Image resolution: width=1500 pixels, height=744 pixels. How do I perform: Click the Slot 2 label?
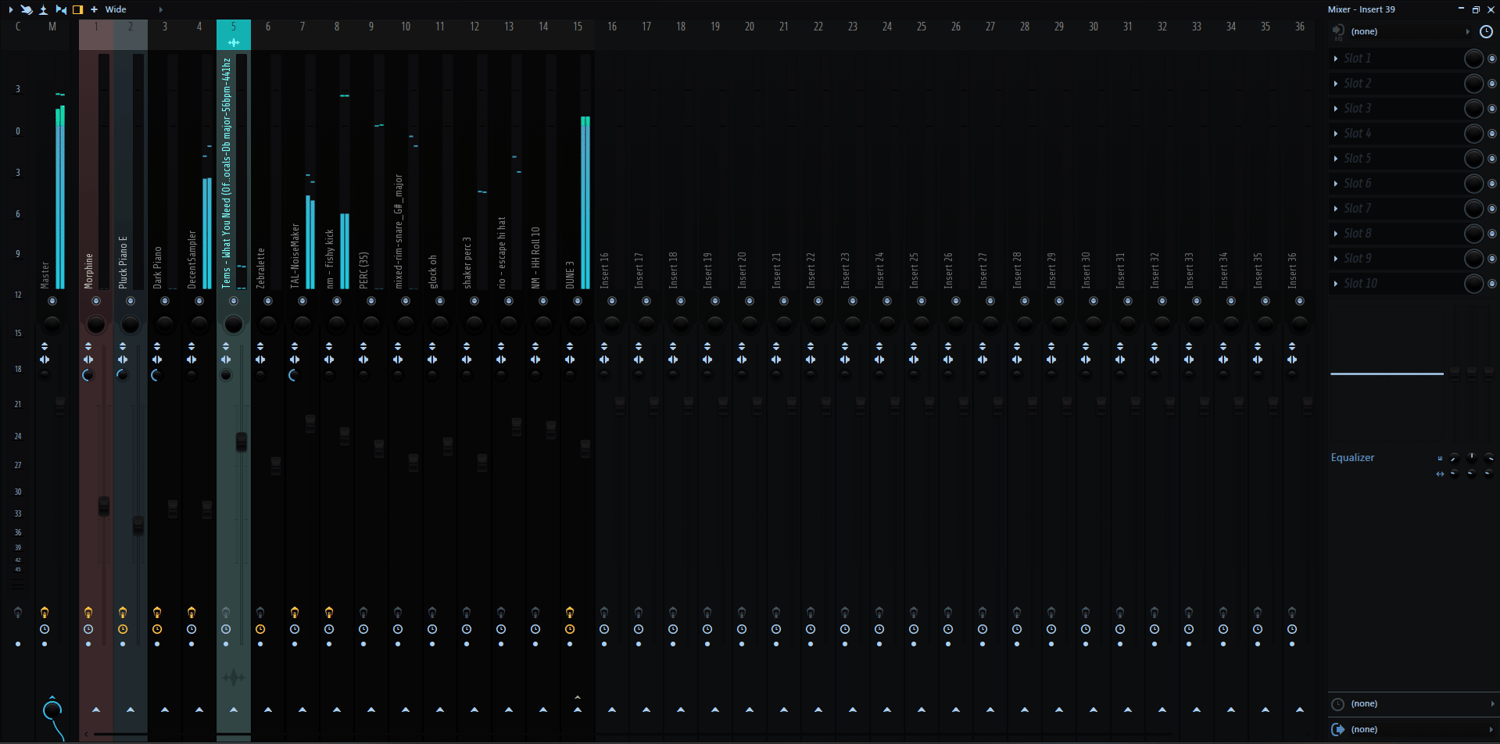pos(1357,84)
